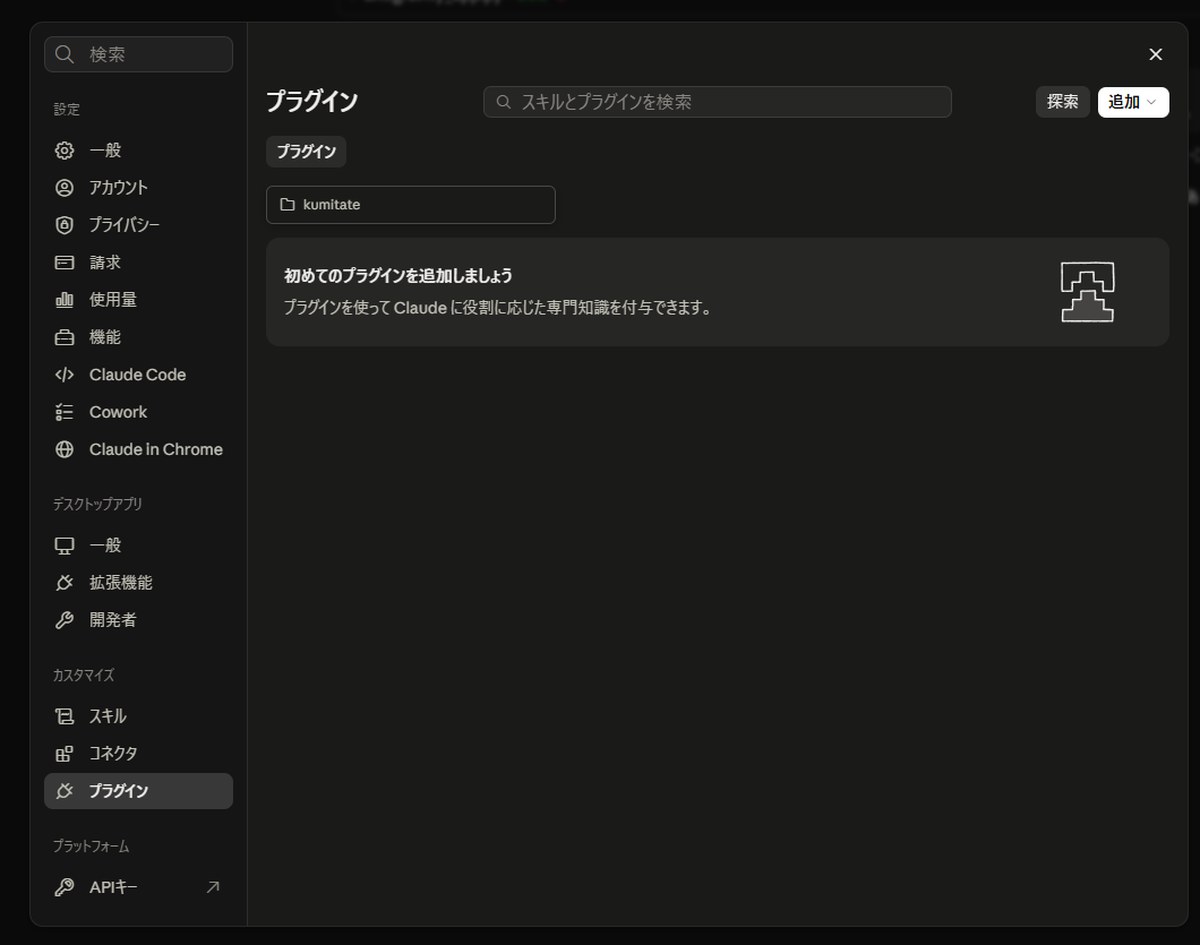Viewport: 1200px width, 945px height.
Task: Click the shield icon for プライバシー
Action: pos(64,225)
